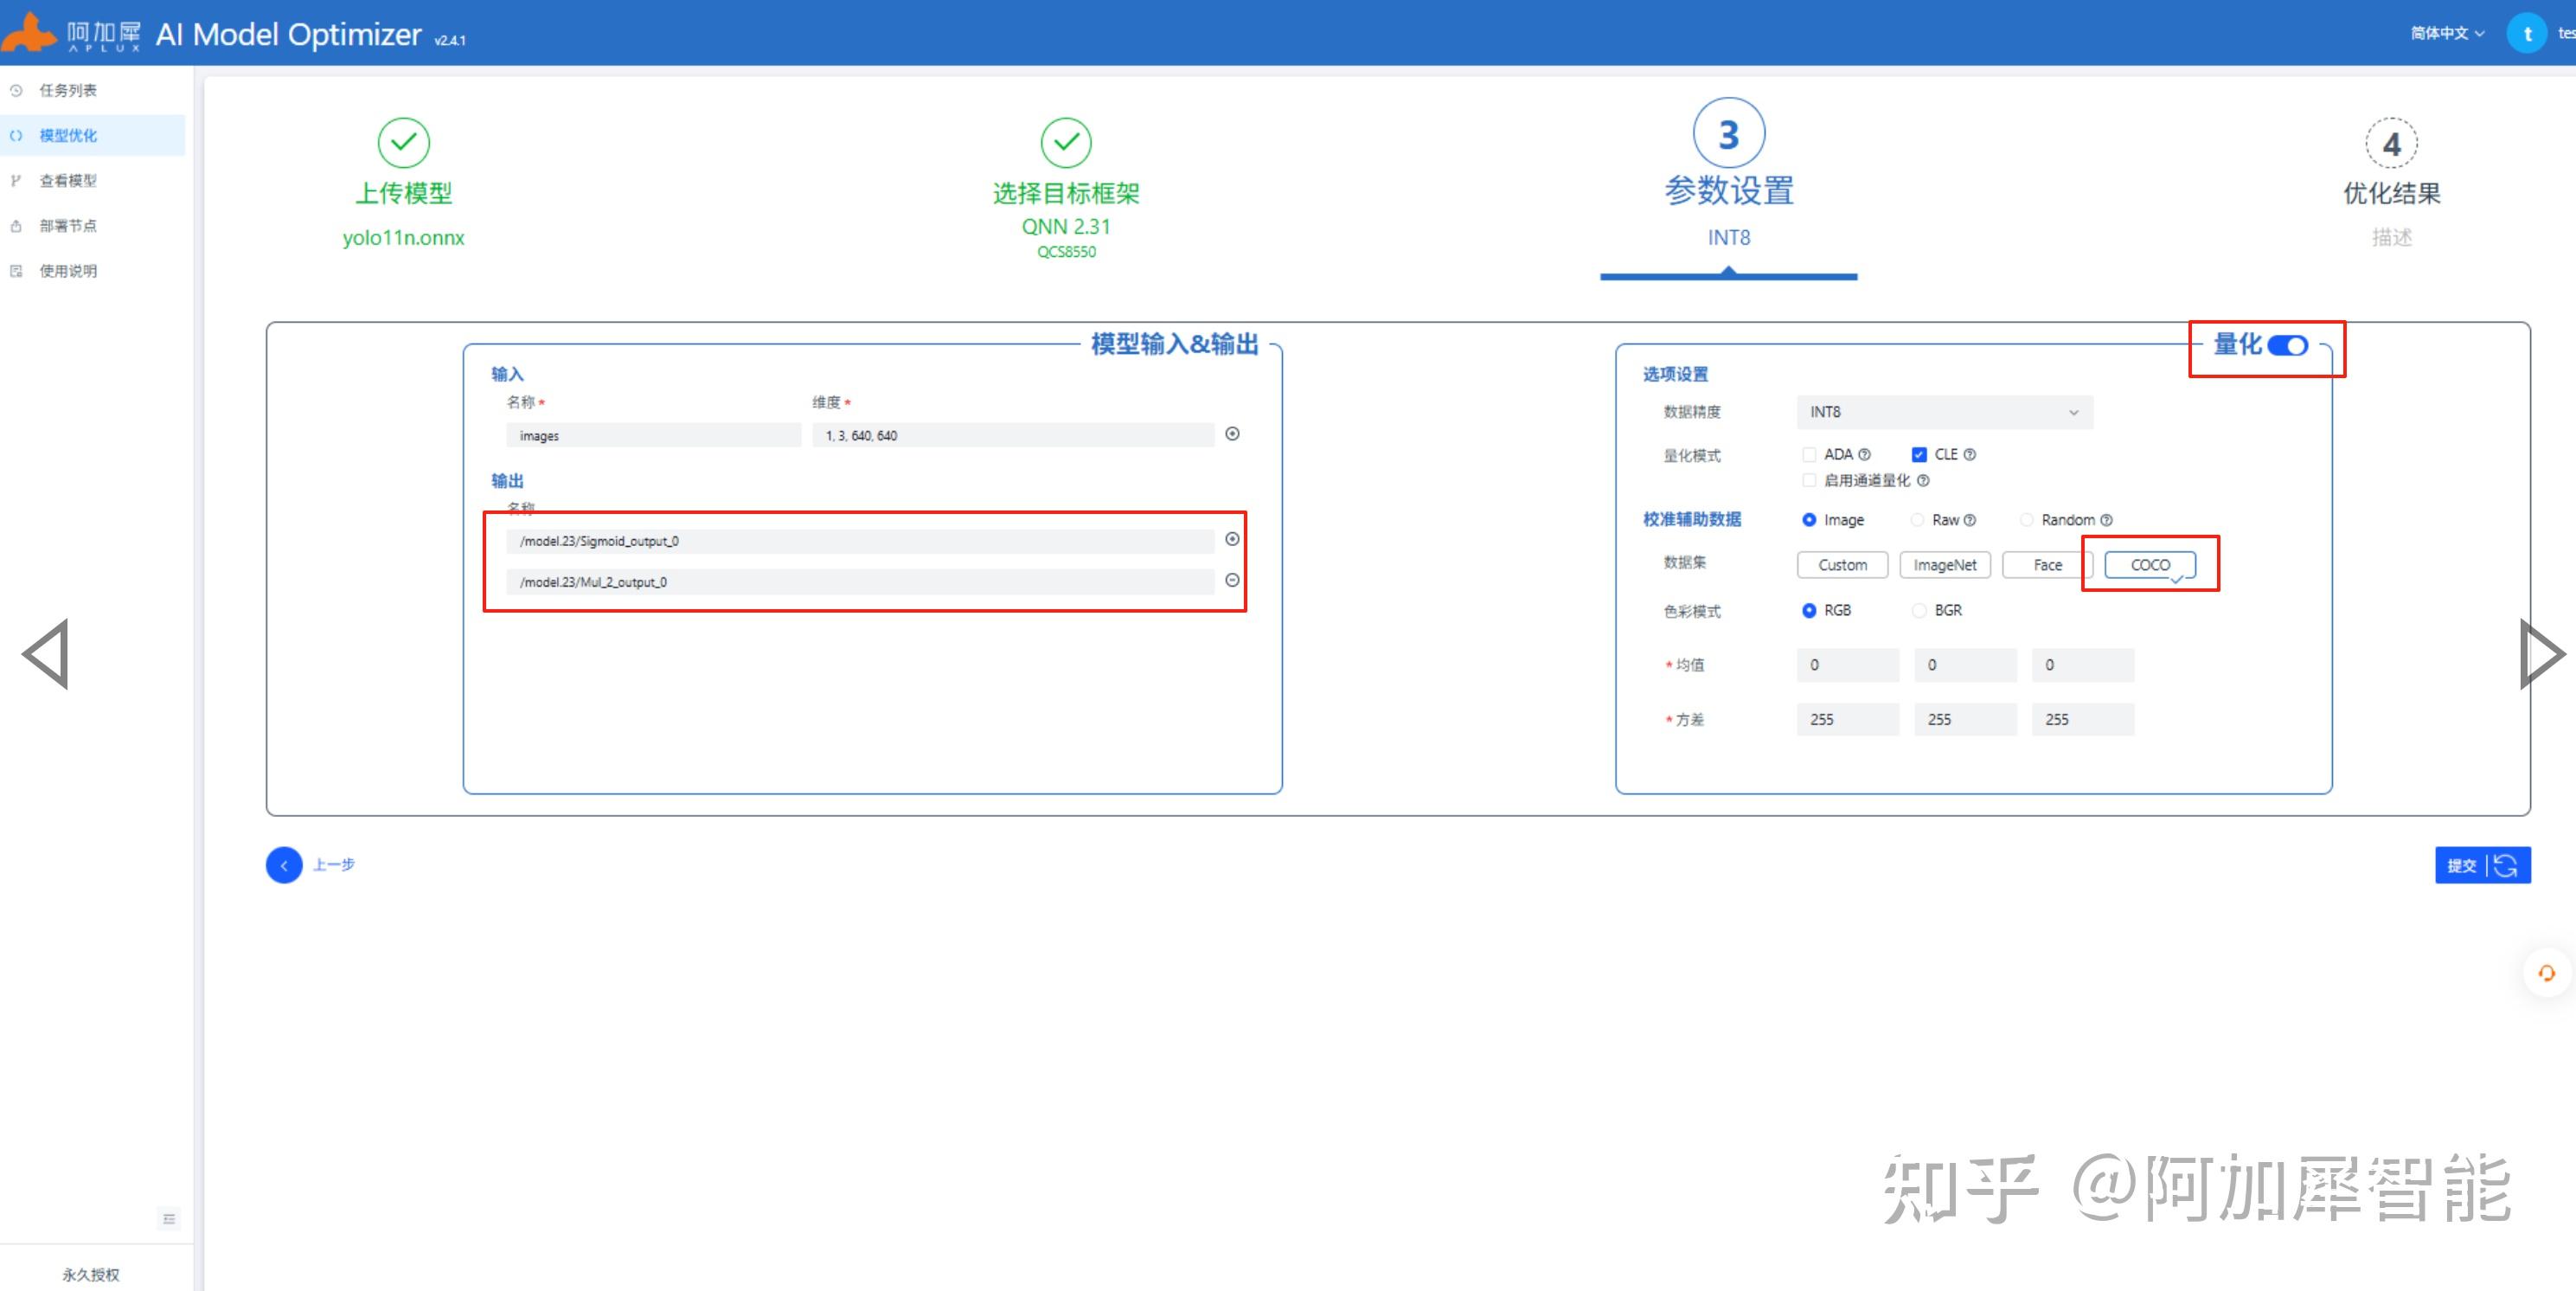
Task: Click the floating refresh icon at bottom right
Action: [2547, 971]
